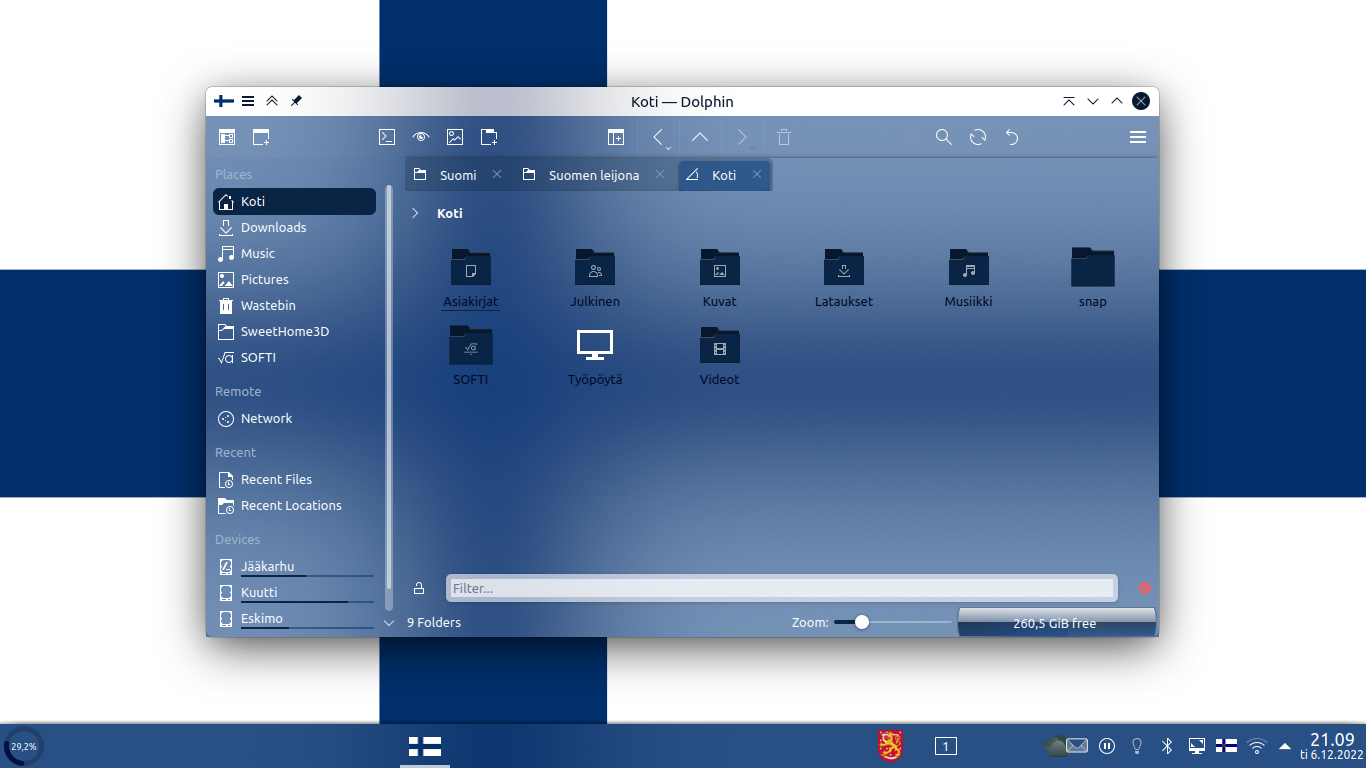Expand the status bar chevron
The width and height of the screenshot is (1366, 768).
pyautogui.click(x=389, y=622)
